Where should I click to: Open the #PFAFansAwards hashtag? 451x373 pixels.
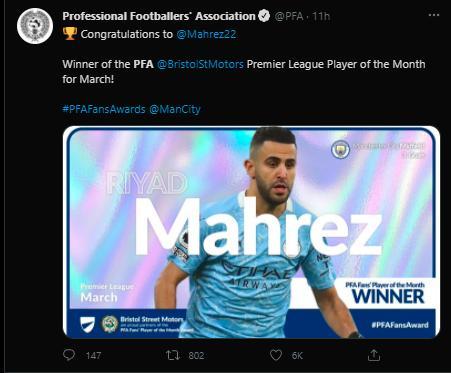pos(104,109)
